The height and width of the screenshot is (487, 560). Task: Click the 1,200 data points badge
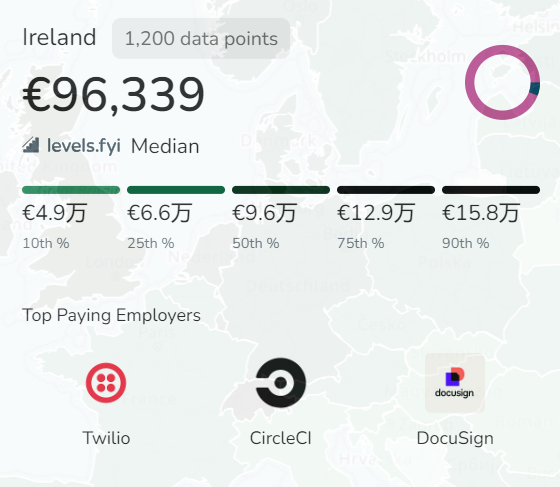pos(201,39)
